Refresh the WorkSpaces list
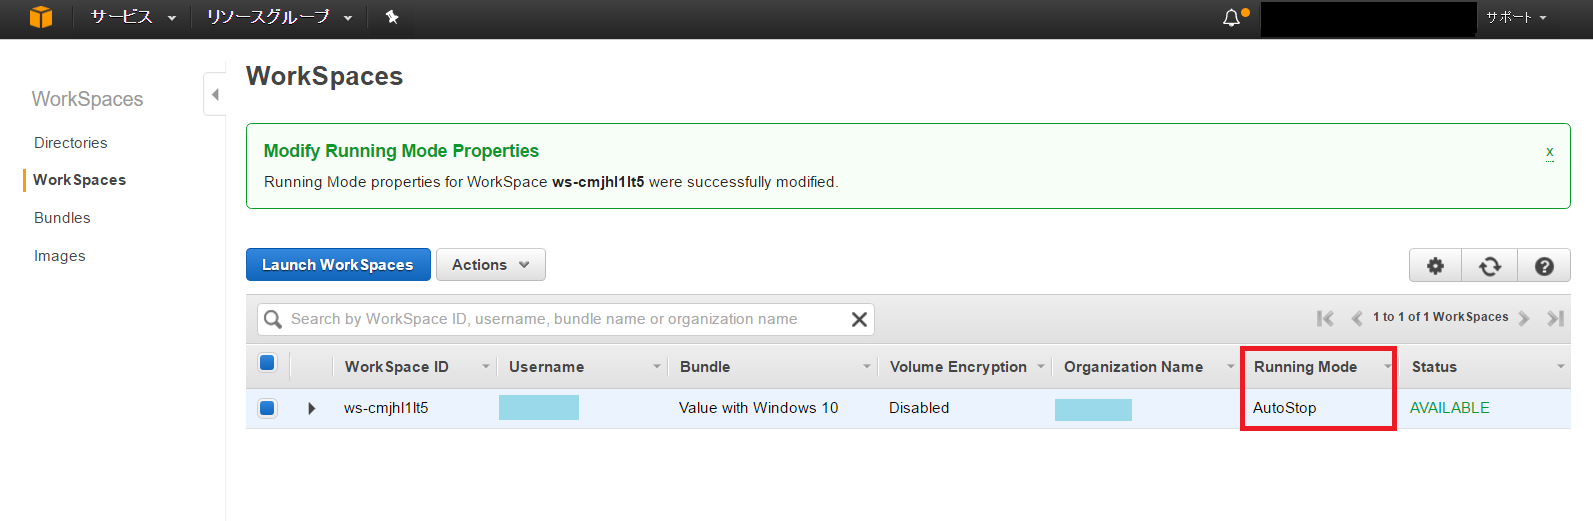 click(x=1490, y=266)
